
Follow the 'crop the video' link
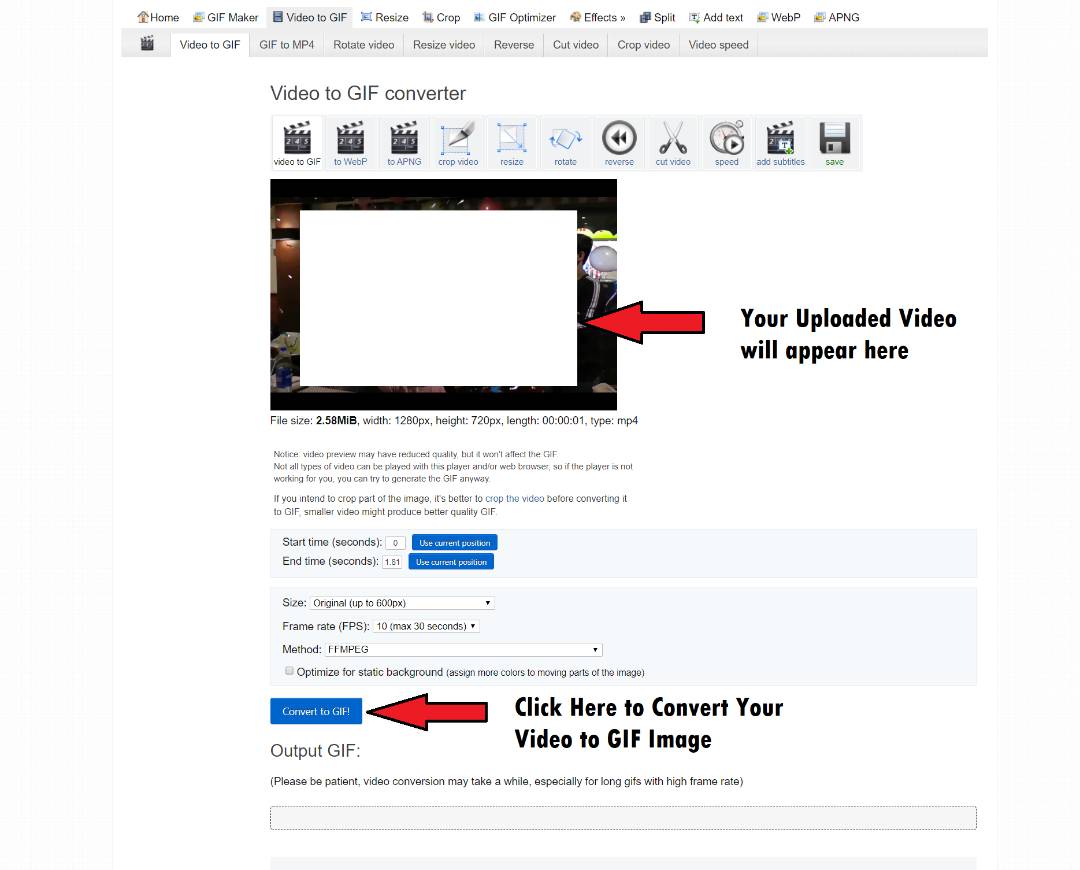(x=514, y=498)
